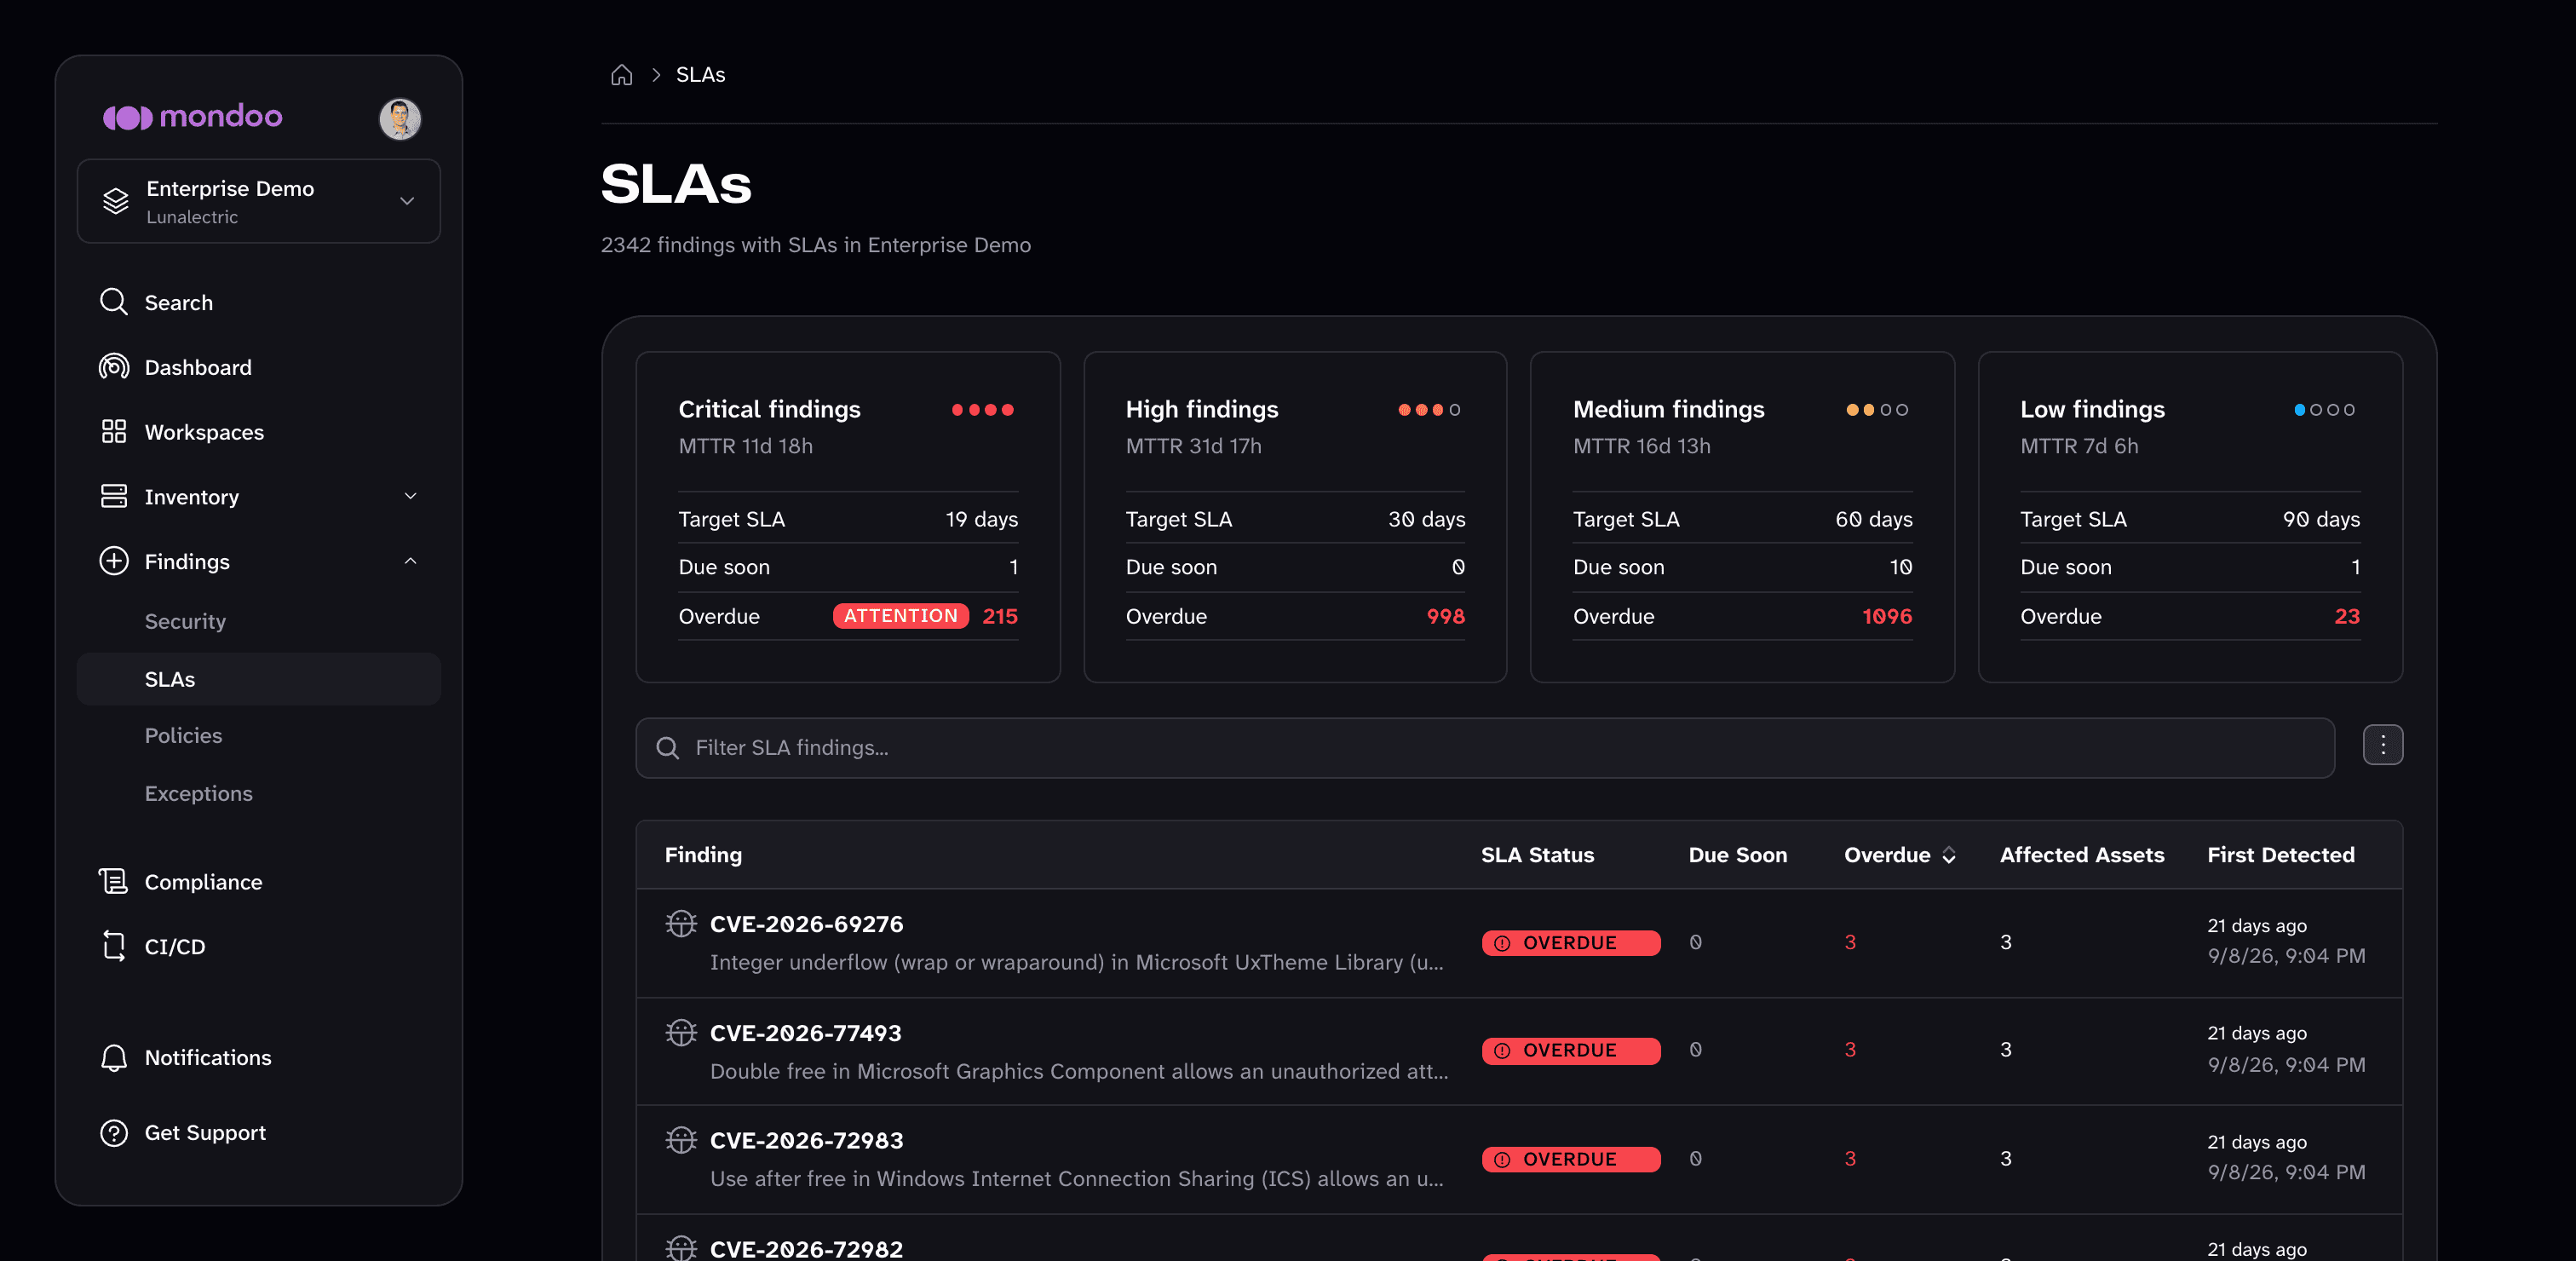
Task: Click the Inventory server icon
Action: point(114,496)
